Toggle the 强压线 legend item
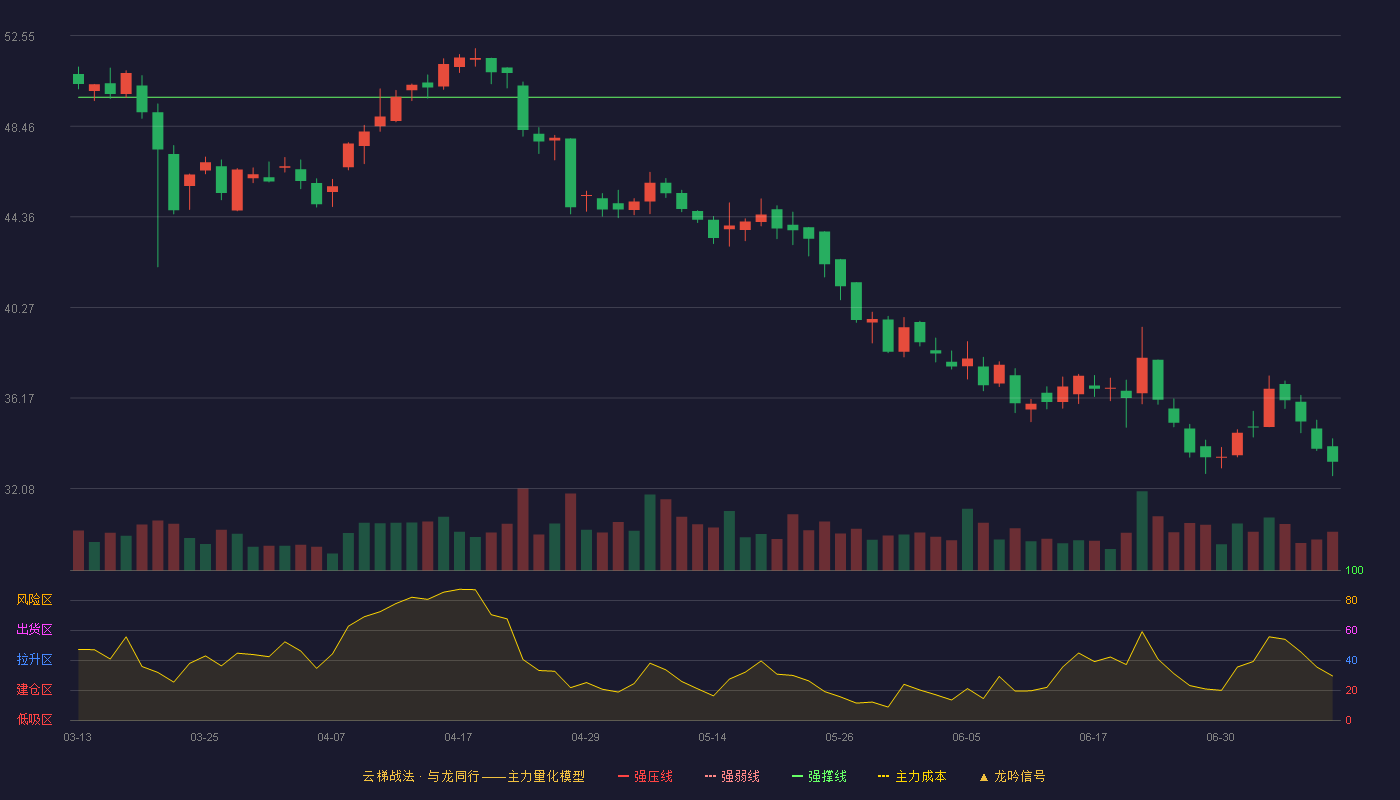 645,776
